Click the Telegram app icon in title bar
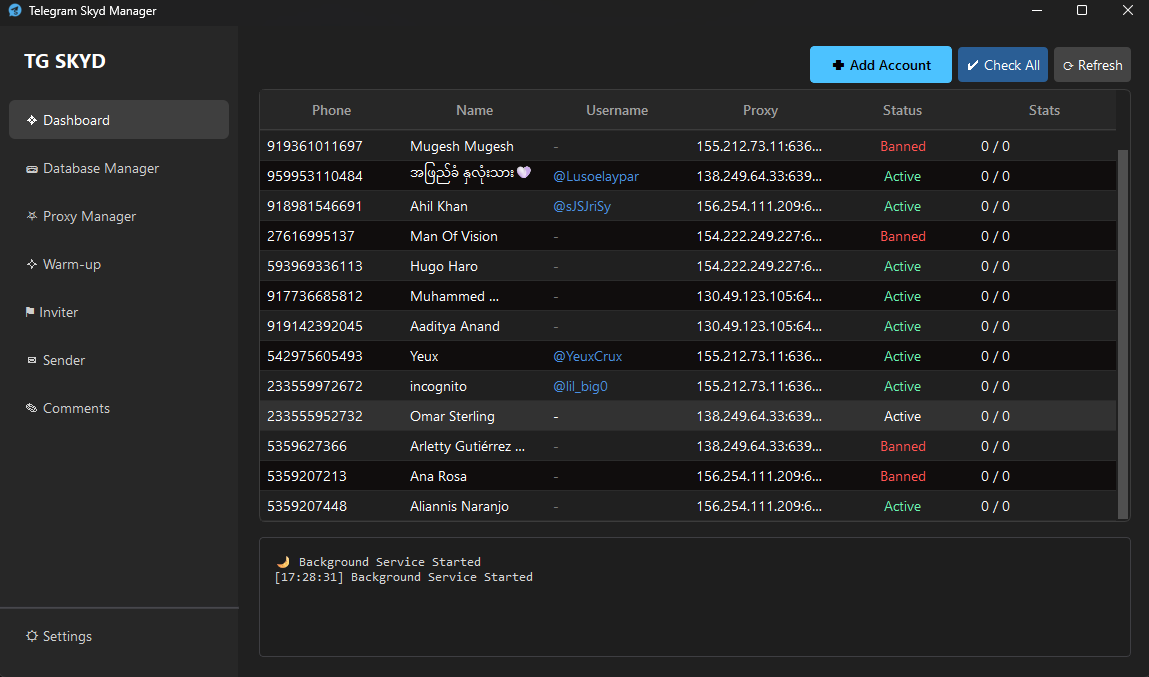The width and height of the screenshot is (1149, 677). [x=14, y=11]
